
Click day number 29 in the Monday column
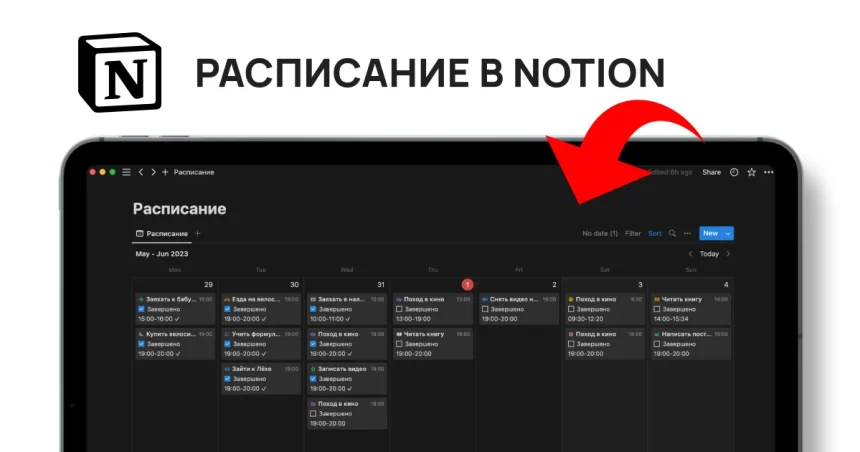pos(208,285)
